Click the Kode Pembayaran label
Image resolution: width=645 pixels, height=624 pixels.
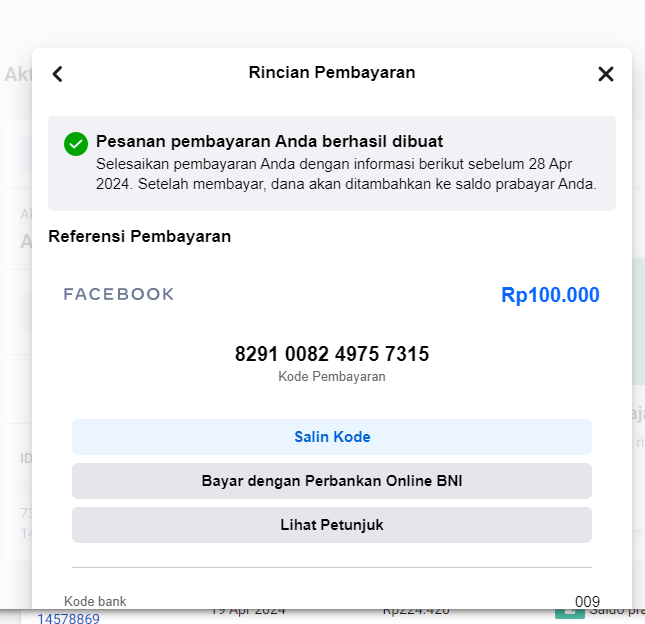coord(332,376)
